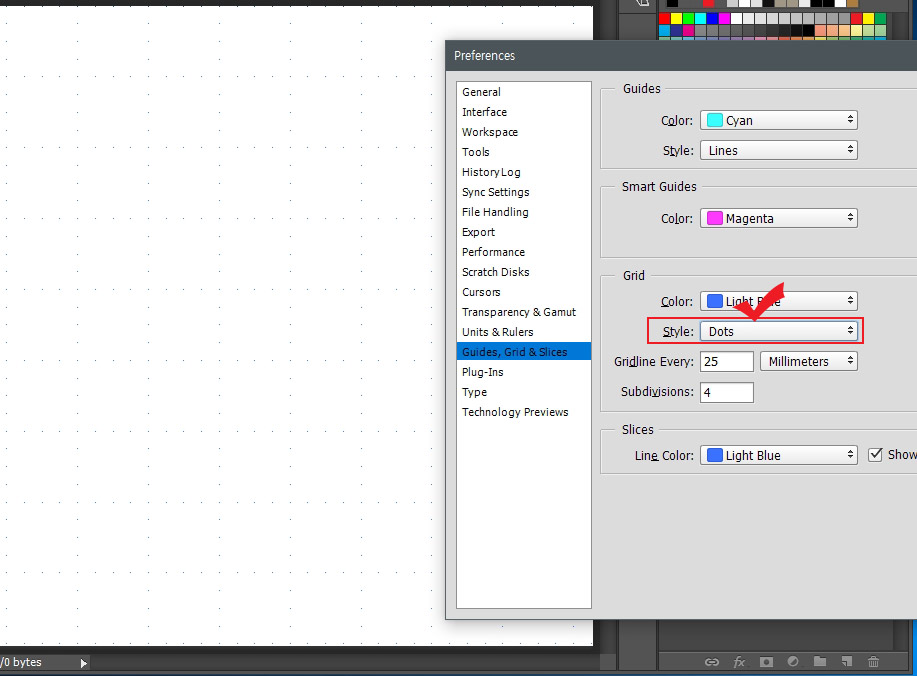Click the bytes document size status text
The width and height of the screenshot is (917, 676).
(21, 662)
